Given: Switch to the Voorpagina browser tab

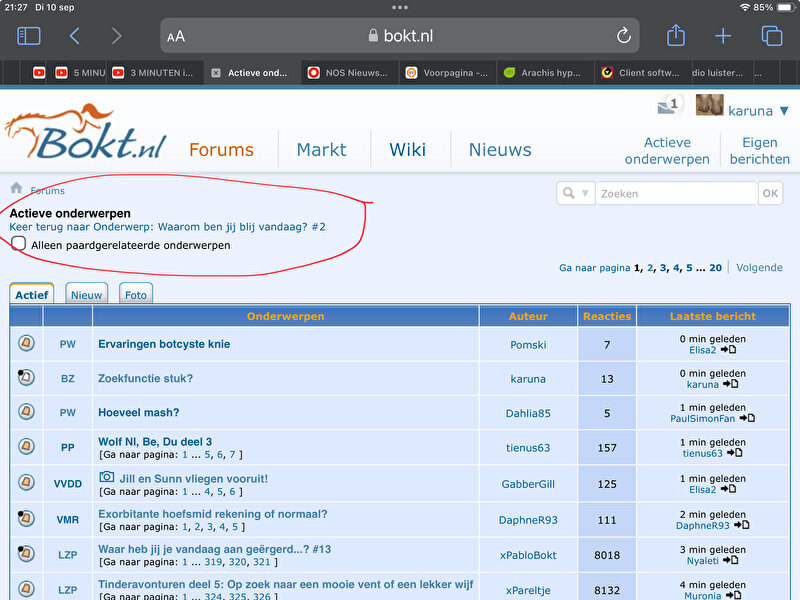Looking at the screenshot, I should (447, 73).
